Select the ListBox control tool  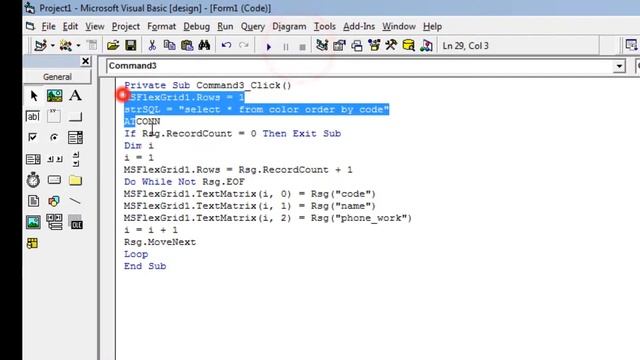33,159
